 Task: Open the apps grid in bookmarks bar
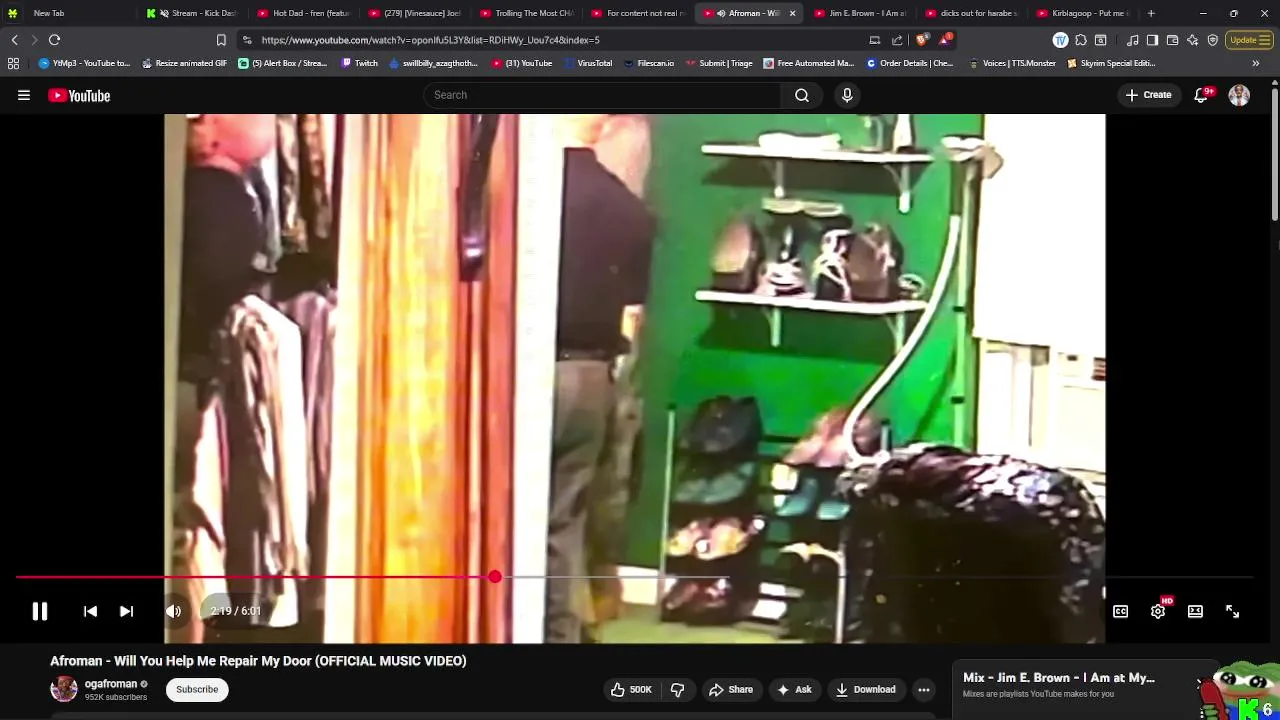point(13,63)
